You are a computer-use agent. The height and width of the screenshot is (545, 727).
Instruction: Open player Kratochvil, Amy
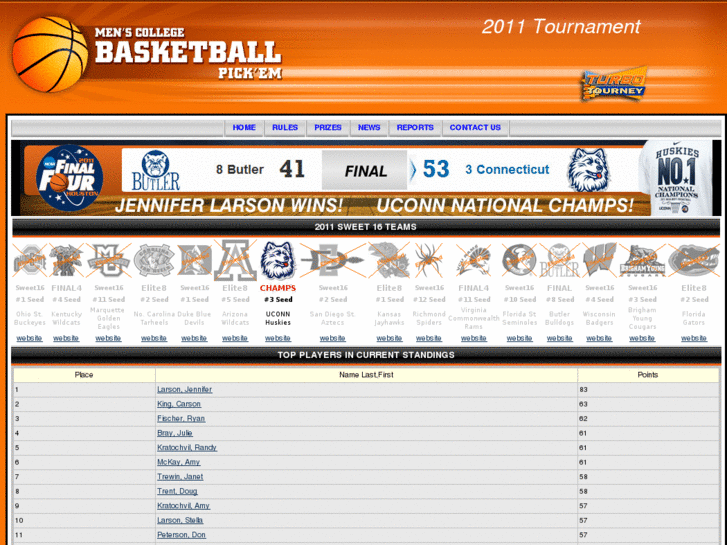click(183, 506)
